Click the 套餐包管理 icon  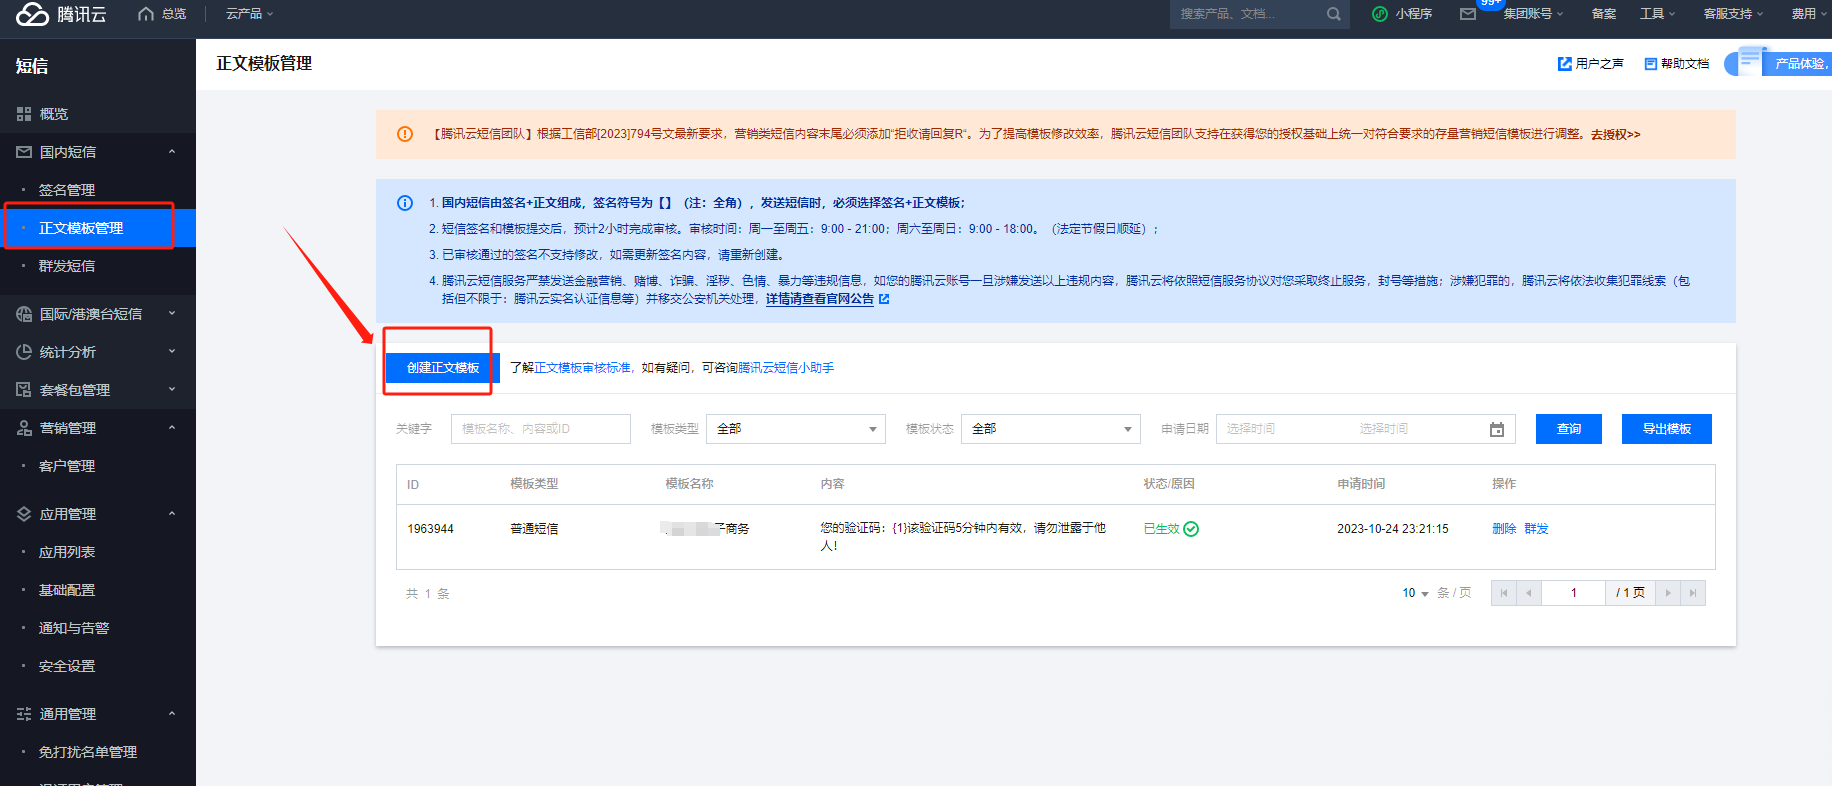24,390
